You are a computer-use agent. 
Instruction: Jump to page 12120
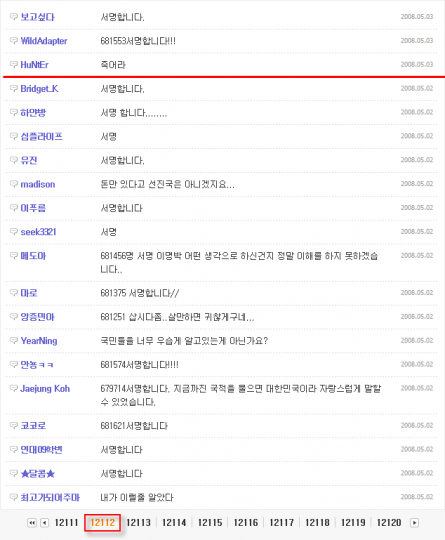[389, 523]
